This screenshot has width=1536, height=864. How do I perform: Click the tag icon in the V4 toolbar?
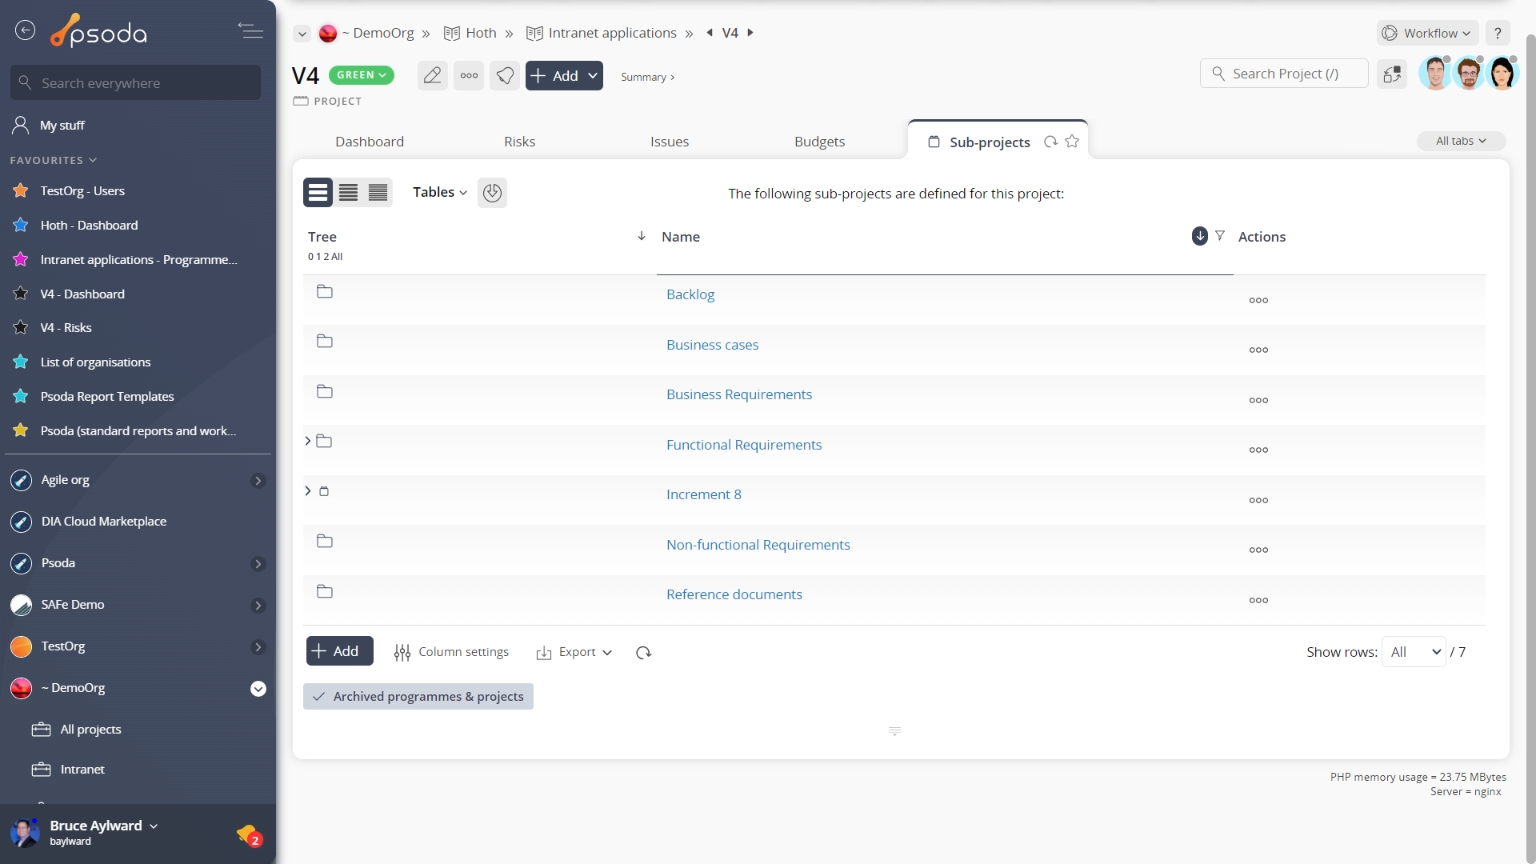tap(505, 75)
